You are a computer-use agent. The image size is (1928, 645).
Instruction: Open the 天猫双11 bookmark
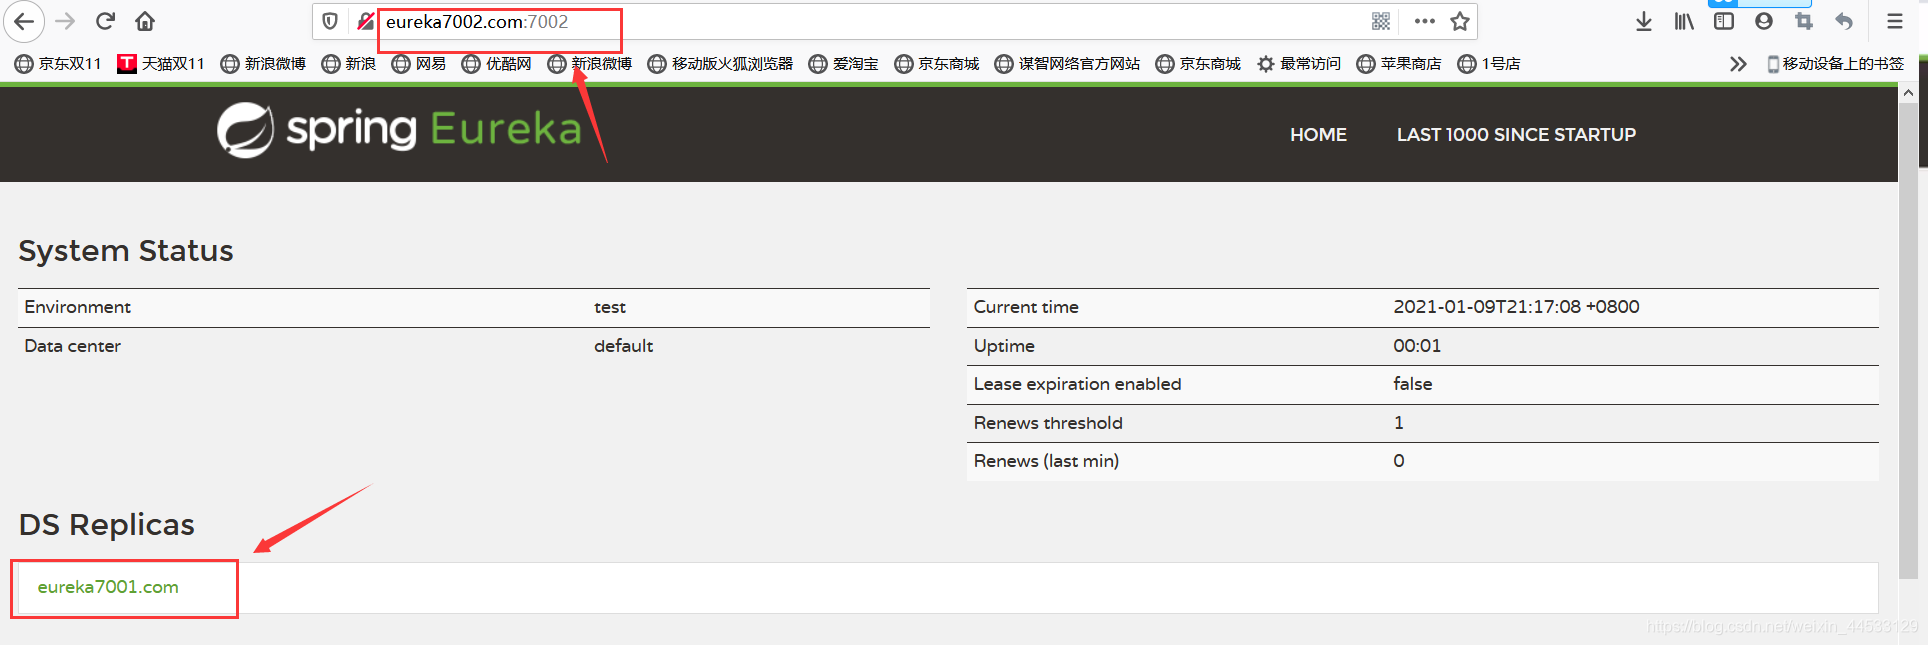(161, 64)
